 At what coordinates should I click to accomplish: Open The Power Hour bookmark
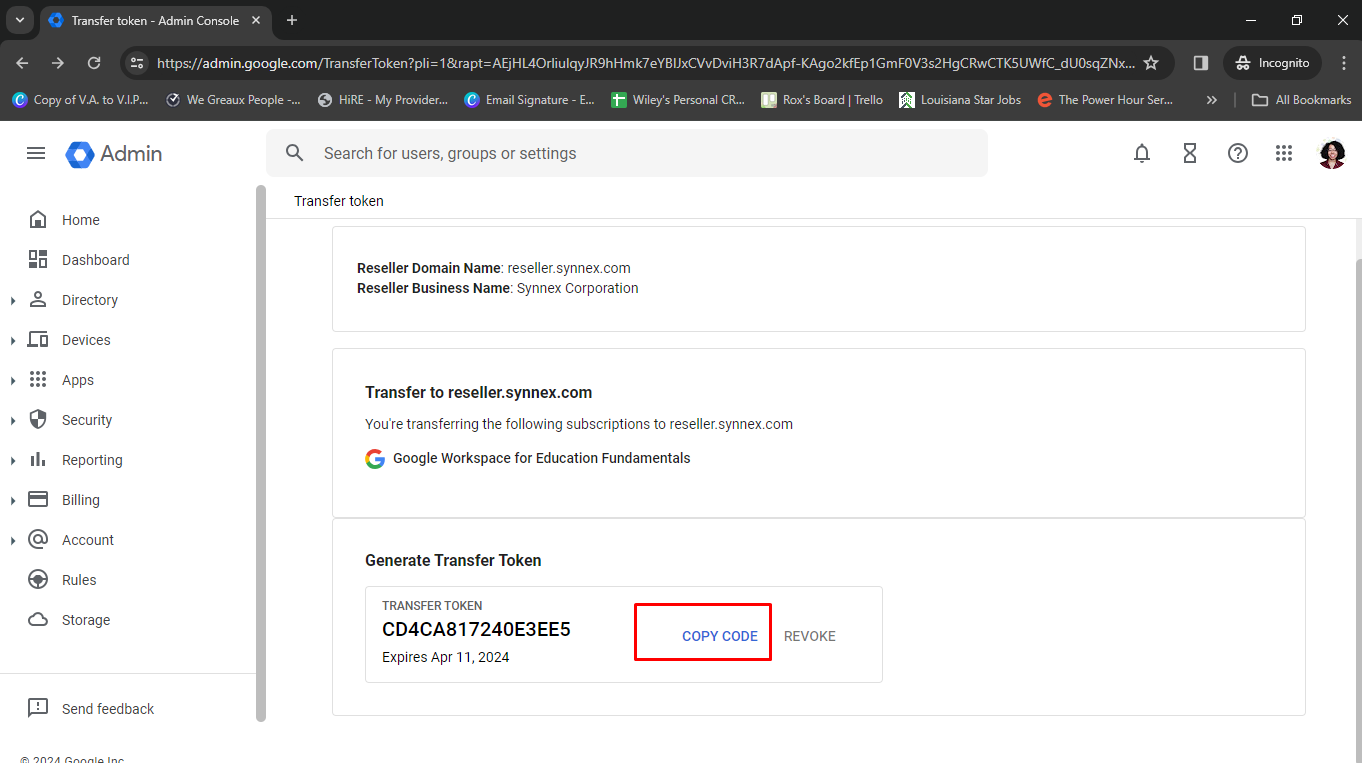[1106, 100]
